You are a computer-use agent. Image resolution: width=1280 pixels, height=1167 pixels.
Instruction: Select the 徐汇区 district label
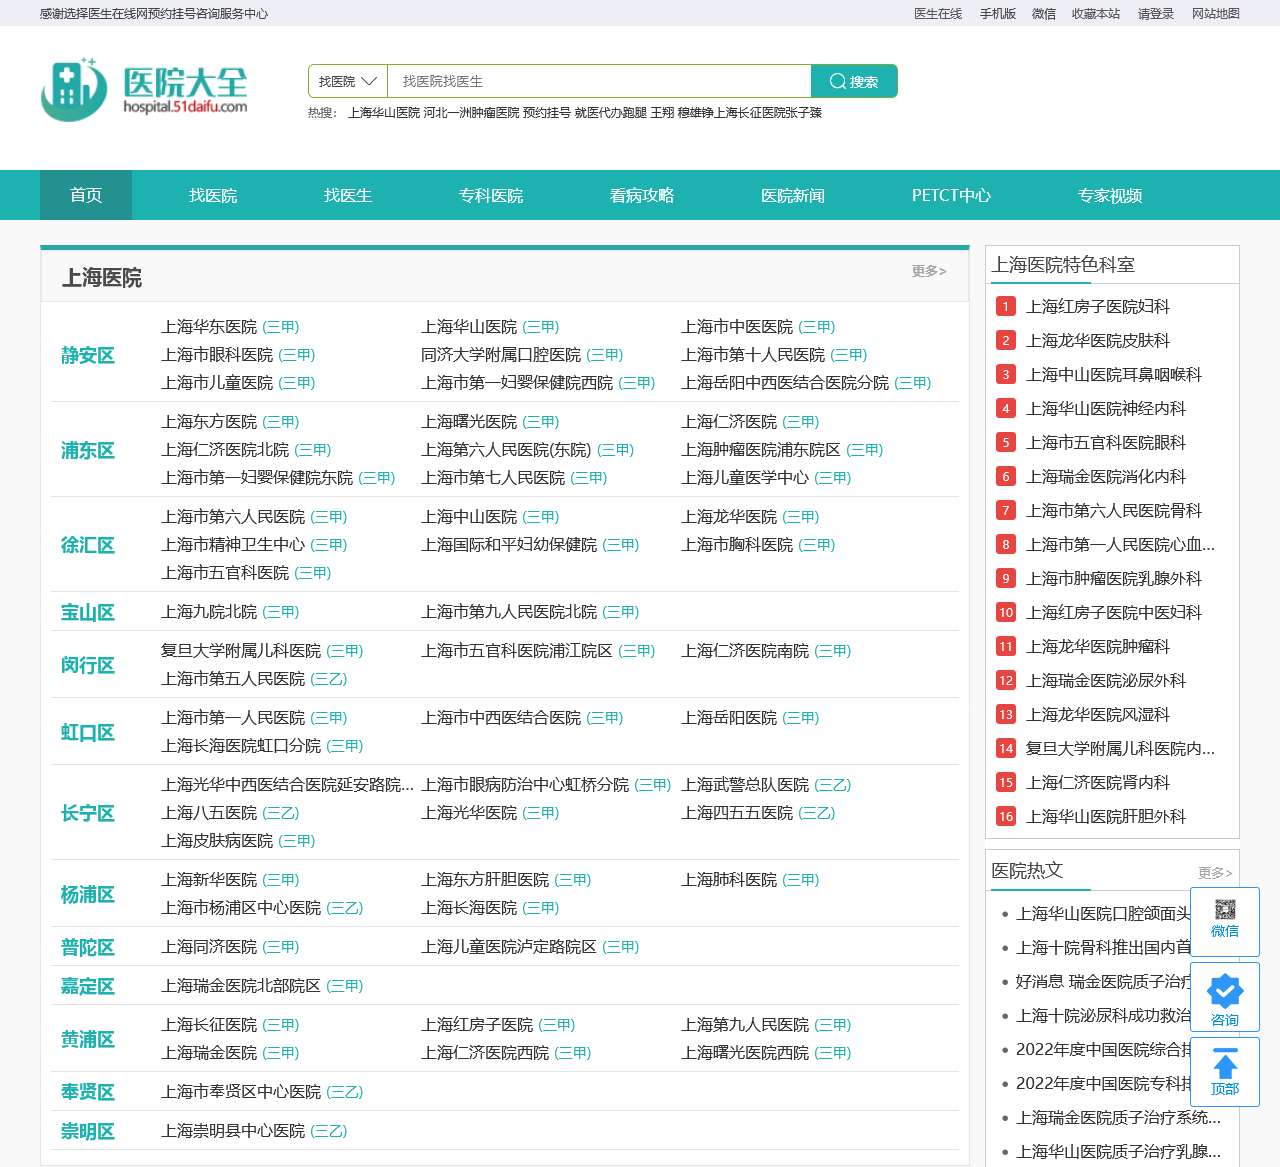88,545
